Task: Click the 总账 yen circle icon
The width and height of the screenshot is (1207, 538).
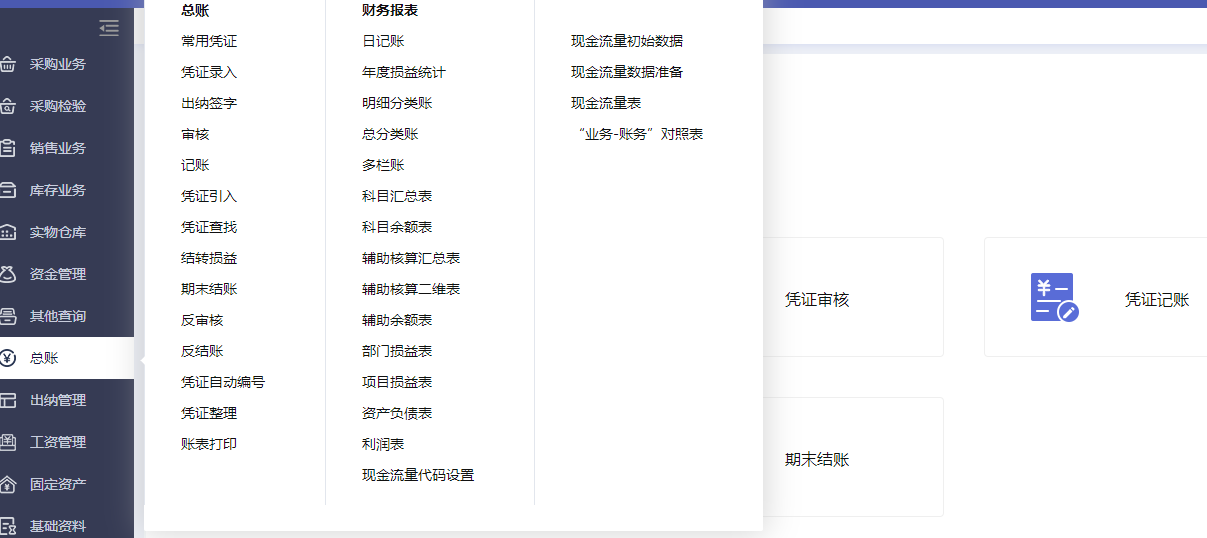Action: (x=7, y=358)
